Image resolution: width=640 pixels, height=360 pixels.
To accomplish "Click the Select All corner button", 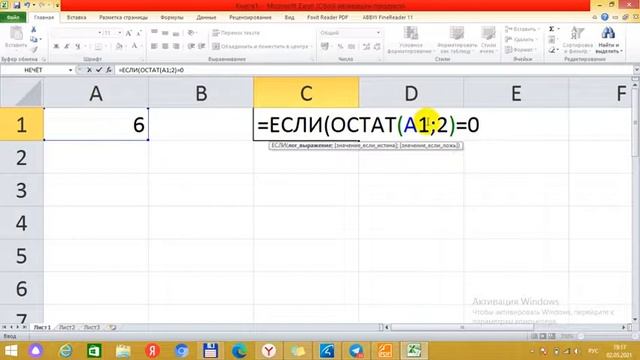I will (x=21, y=93).
